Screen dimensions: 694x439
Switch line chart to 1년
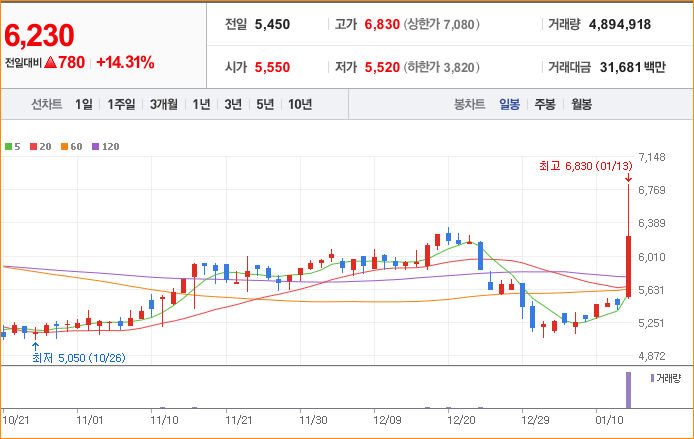(201, 104)
